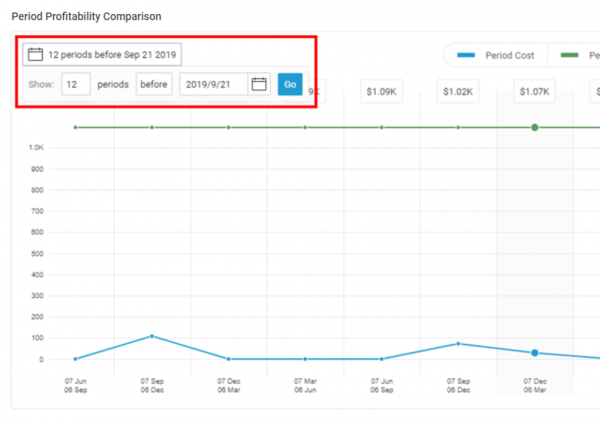Click the first '07 Dec 06 Mar' axis label

coord(228,385)
